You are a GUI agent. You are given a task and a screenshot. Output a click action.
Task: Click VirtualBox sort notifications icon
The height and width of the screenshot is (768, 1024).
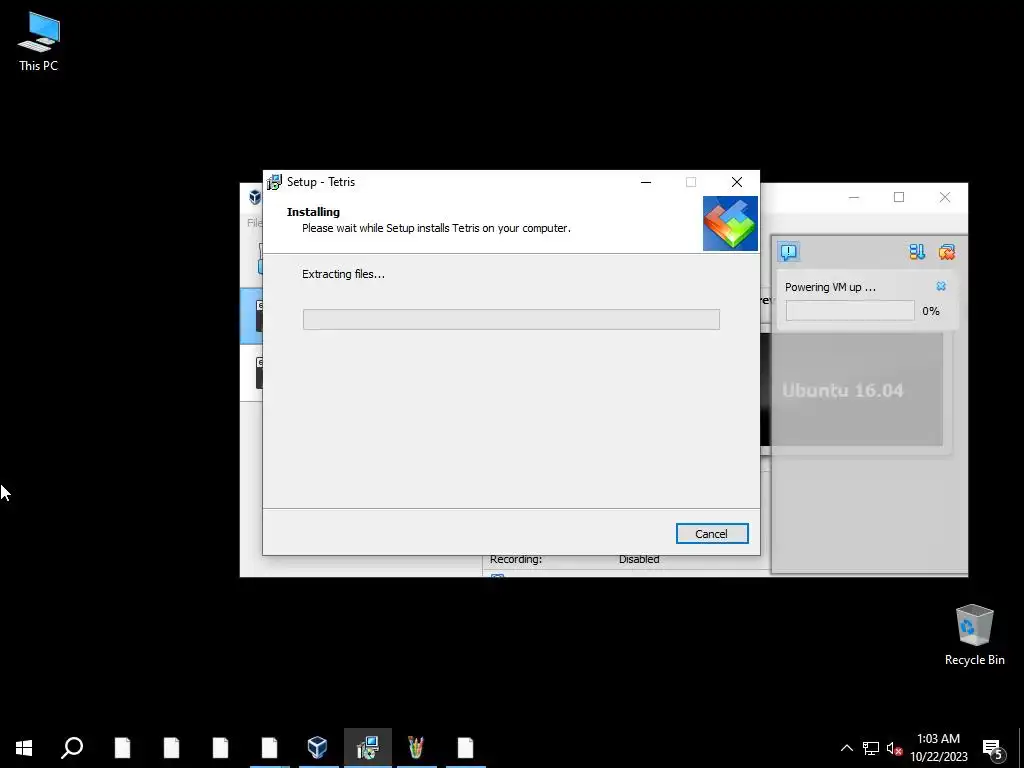[x=917, y=251]
